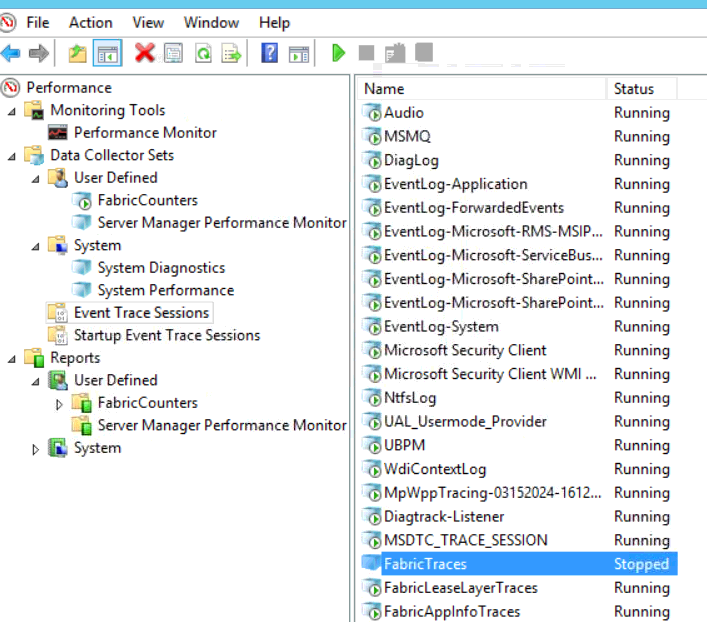The width and height of the screenshot is (707, 622).
Task: Expand System under Reports
Action: (x=35, y=449)
